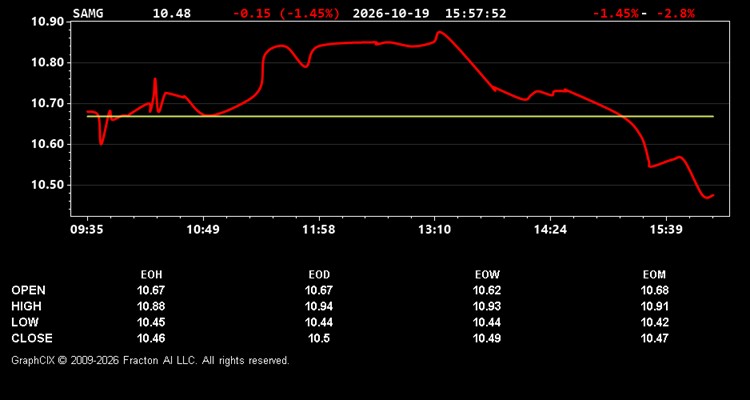Click the 10.80 price axis label
The width and height of the screenshot is (750, 400).
47,63
